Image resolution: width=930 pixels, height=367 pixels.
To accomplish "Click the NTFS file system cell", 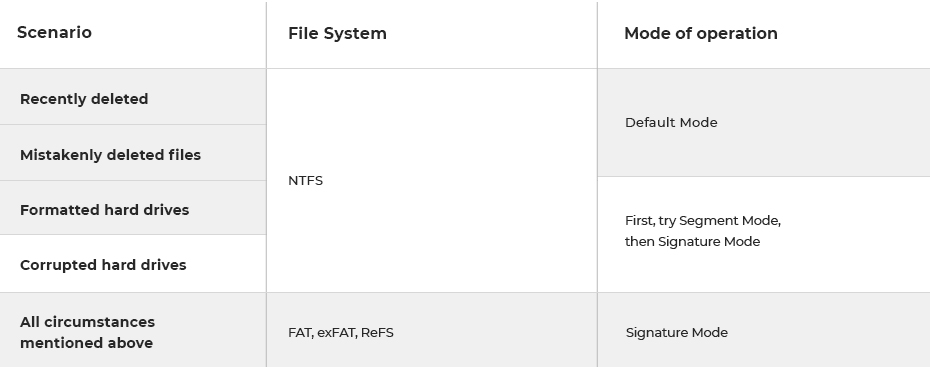I will (x=432, y=180).
